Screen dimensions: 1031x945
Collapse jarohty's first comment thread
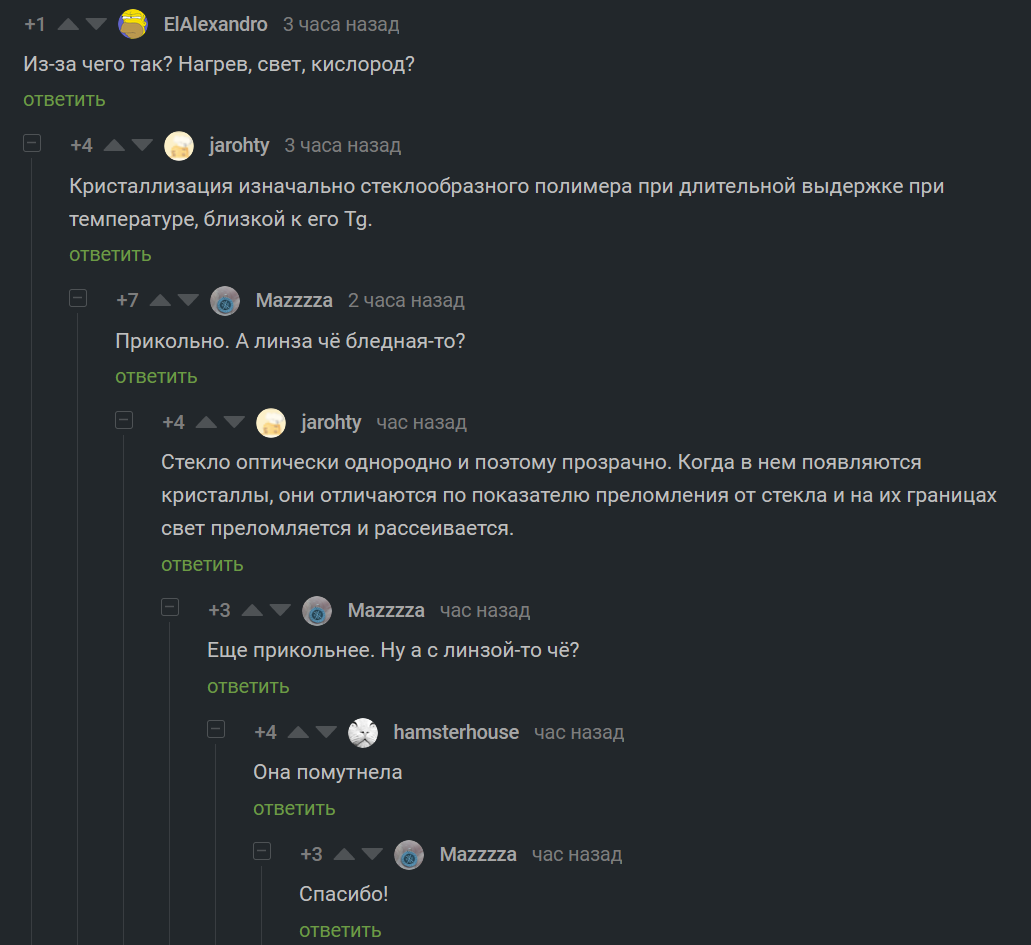(32, 144)
